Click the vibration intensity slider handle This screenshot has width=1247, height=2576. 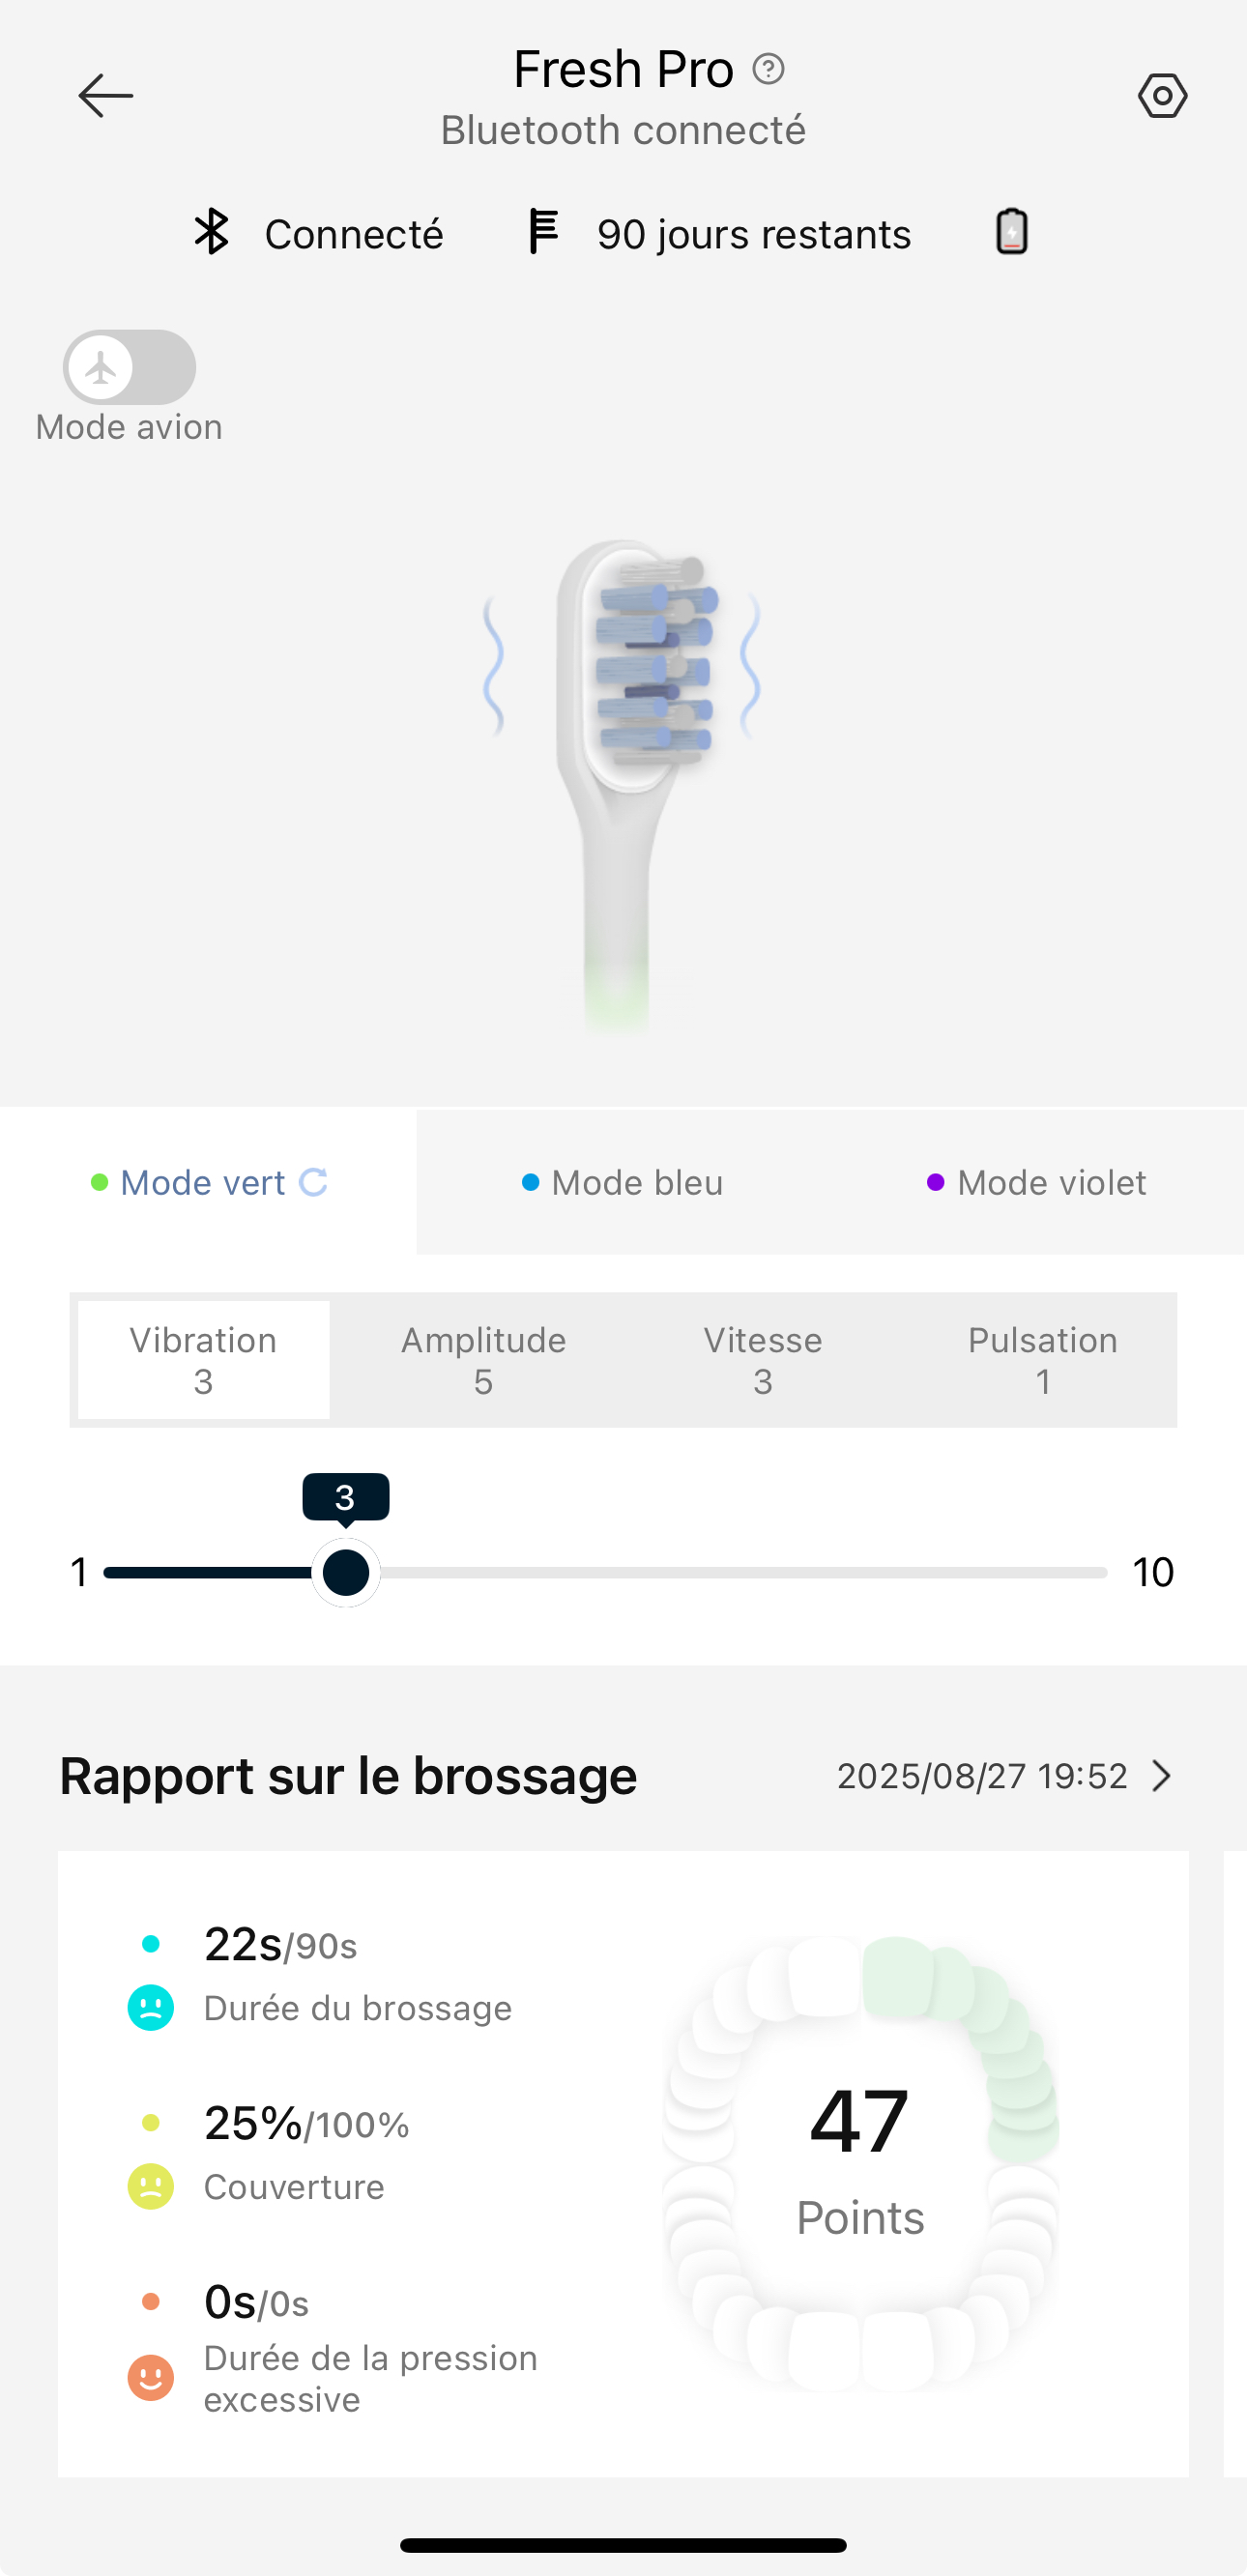tap(346, 1573)
